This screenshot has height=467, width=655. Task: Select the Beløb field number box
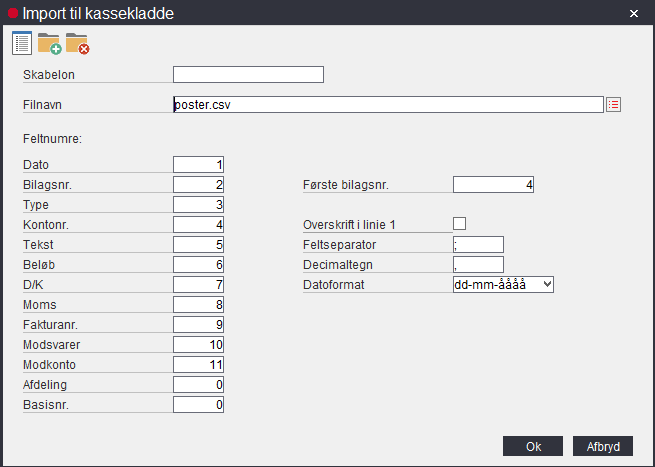(x=198, y=265)
